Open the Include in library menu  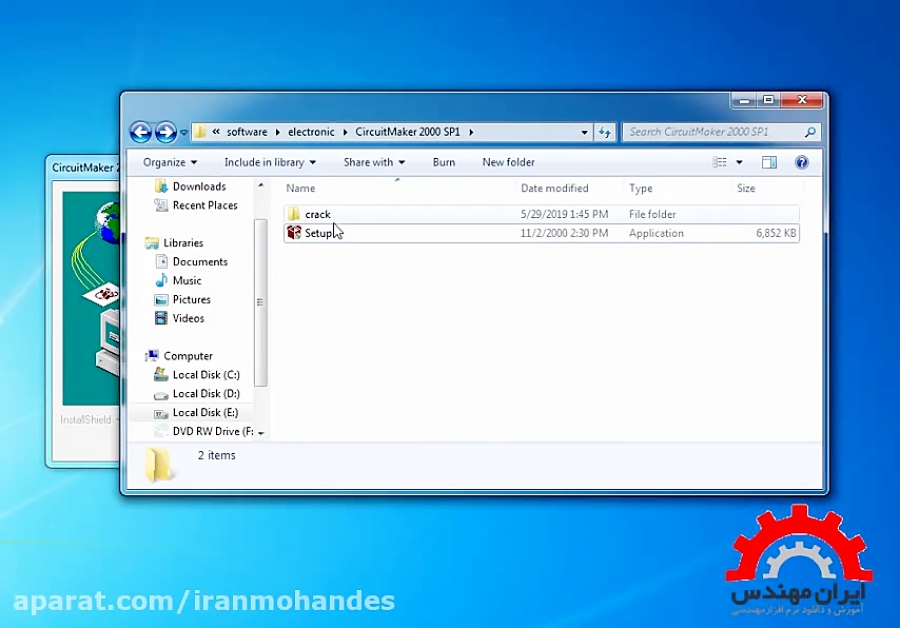click(270, 162)
